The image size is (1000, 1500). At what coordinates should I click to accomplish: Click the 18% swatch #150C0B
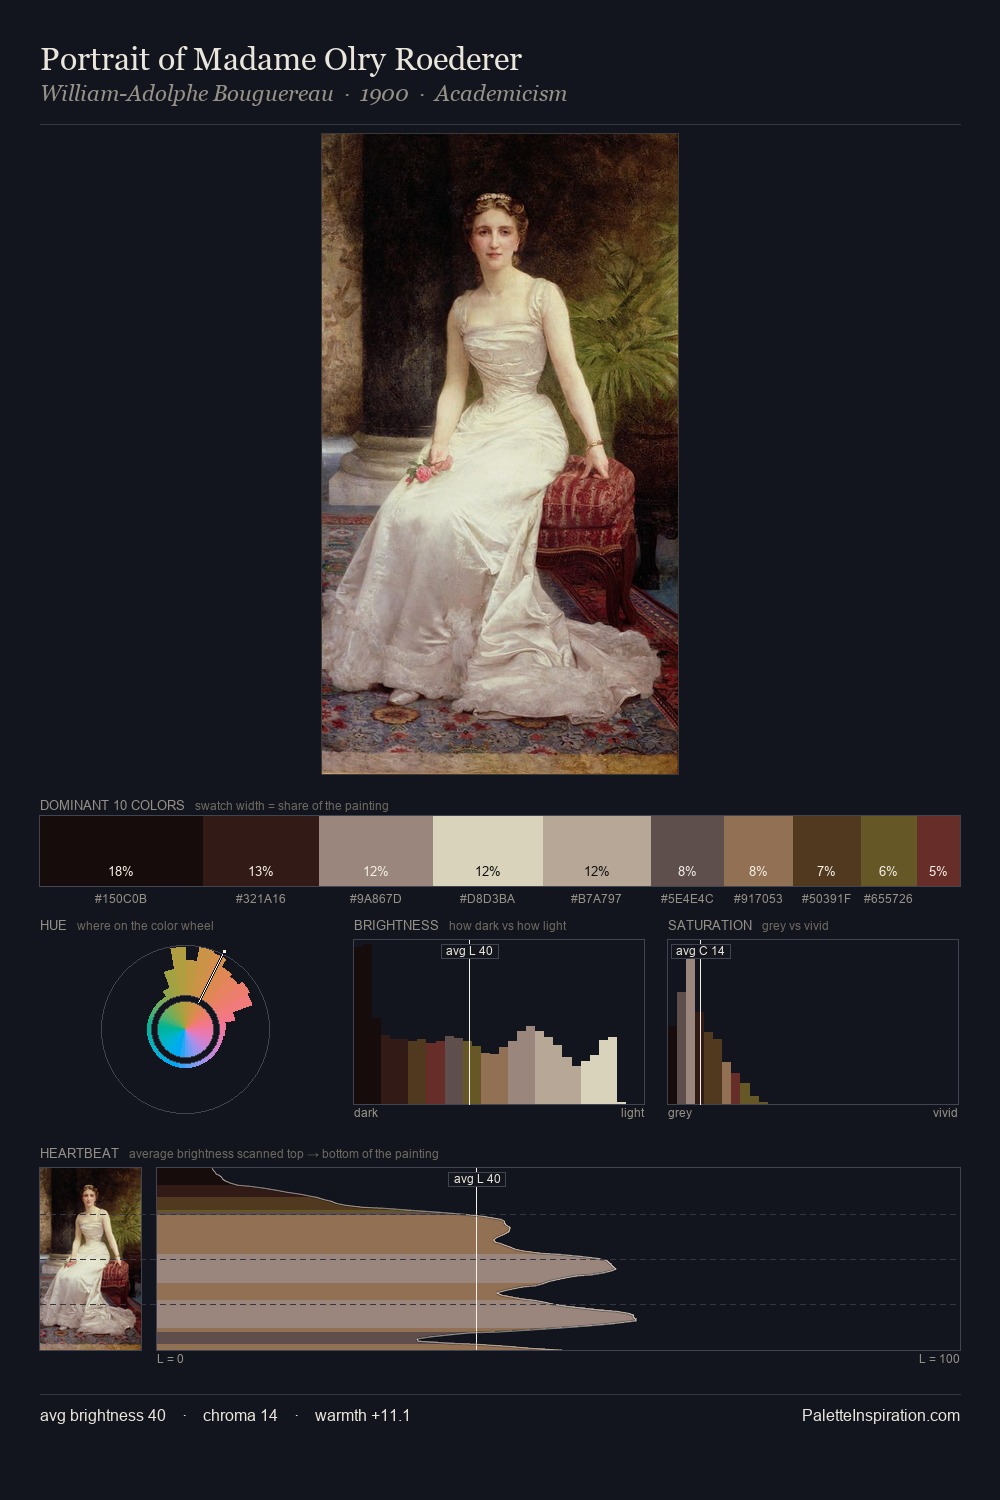tap(121, 851)
